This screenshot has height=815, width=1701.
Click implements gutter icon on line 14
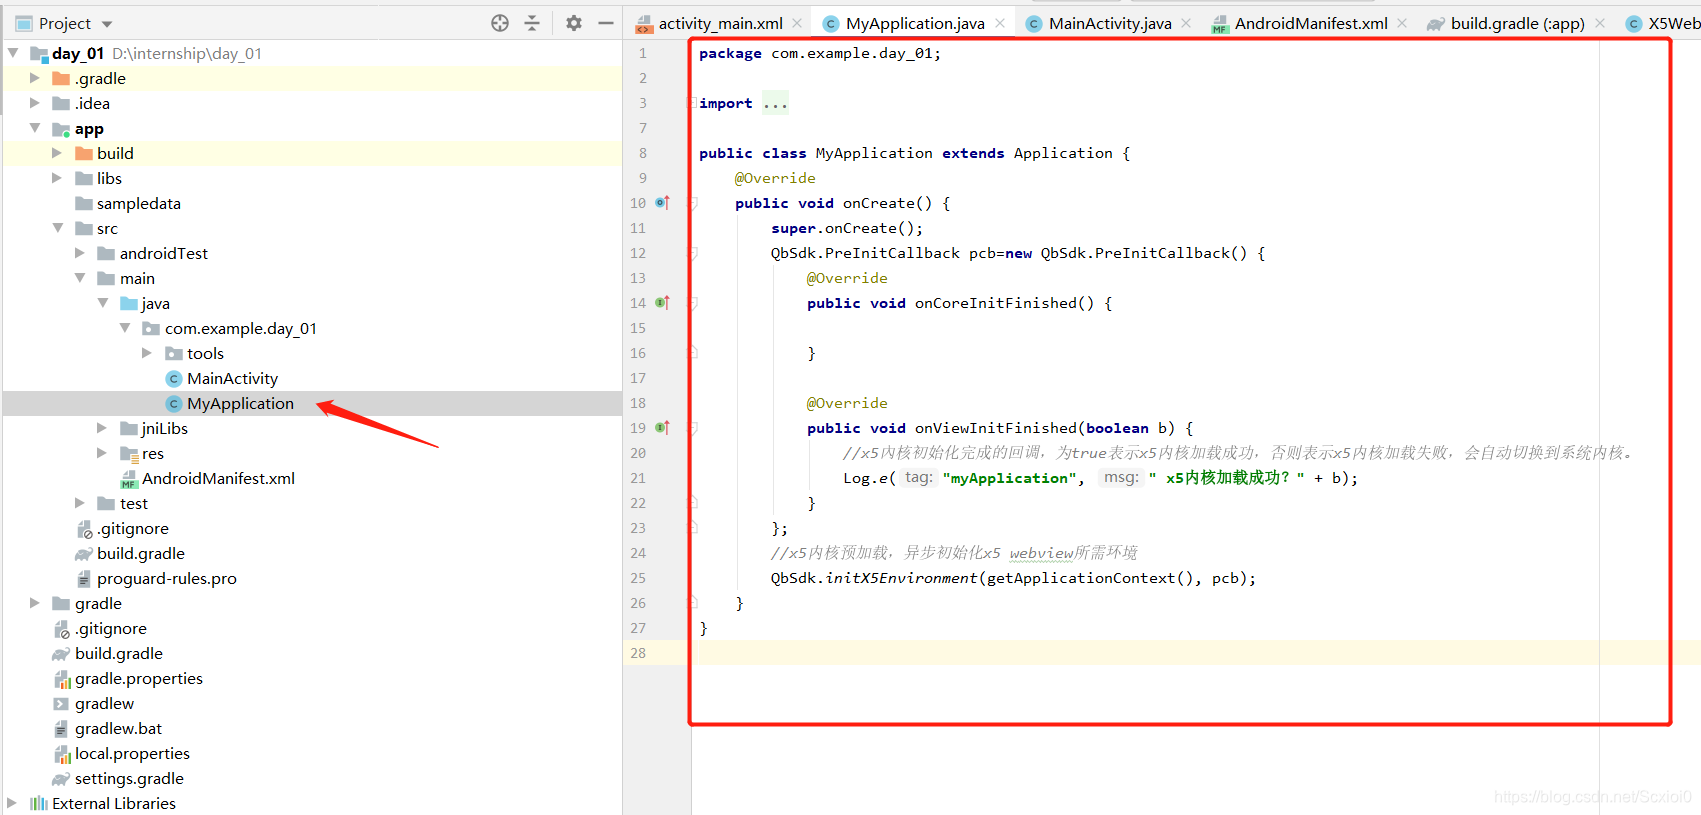662,302
